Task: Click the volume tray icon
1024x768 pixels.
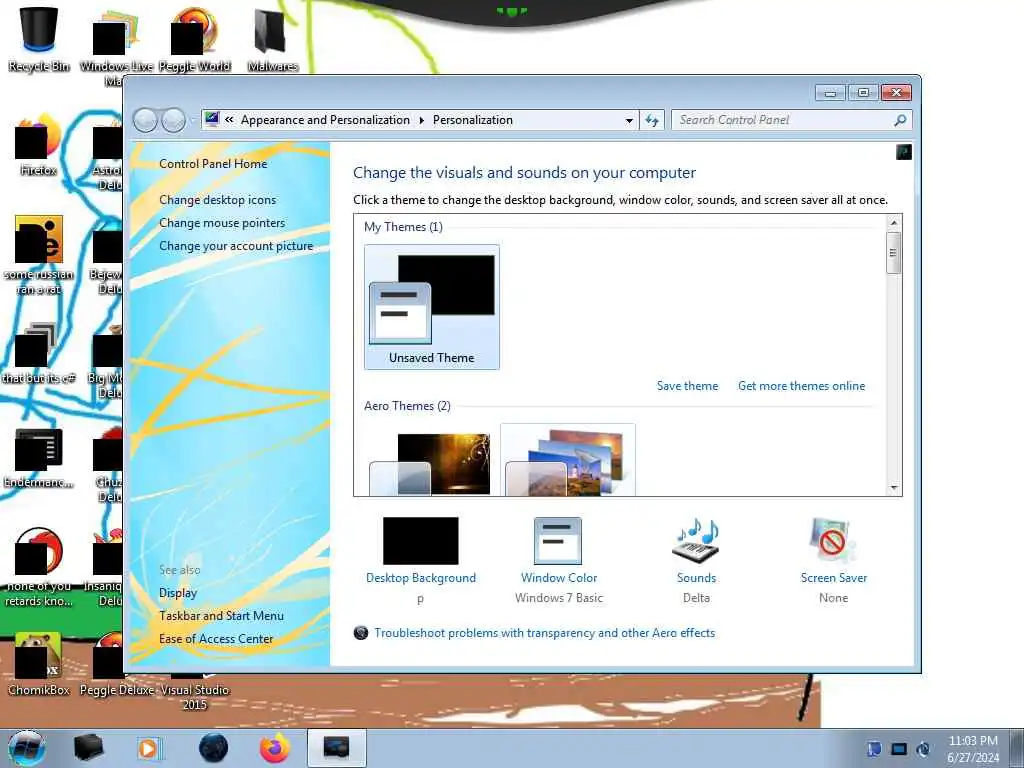Action: pyautogui.click(x=923, y=749)
